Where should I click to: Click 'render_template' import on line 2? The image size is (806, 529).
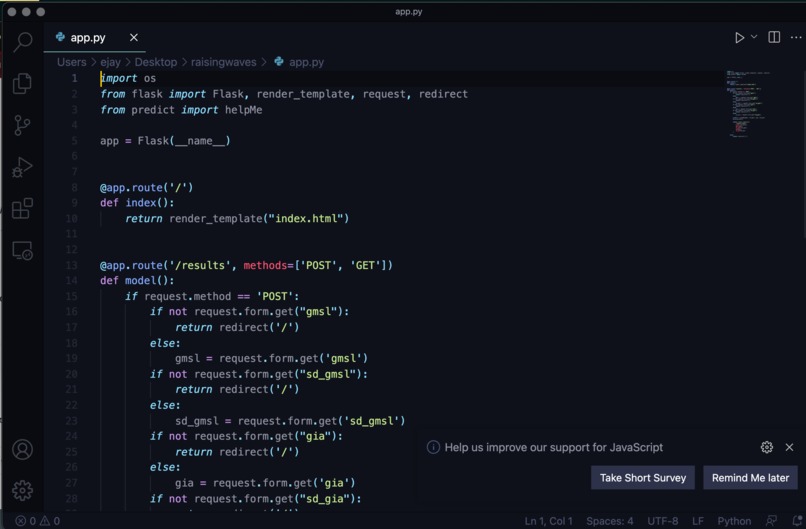[x=303, y=94]
